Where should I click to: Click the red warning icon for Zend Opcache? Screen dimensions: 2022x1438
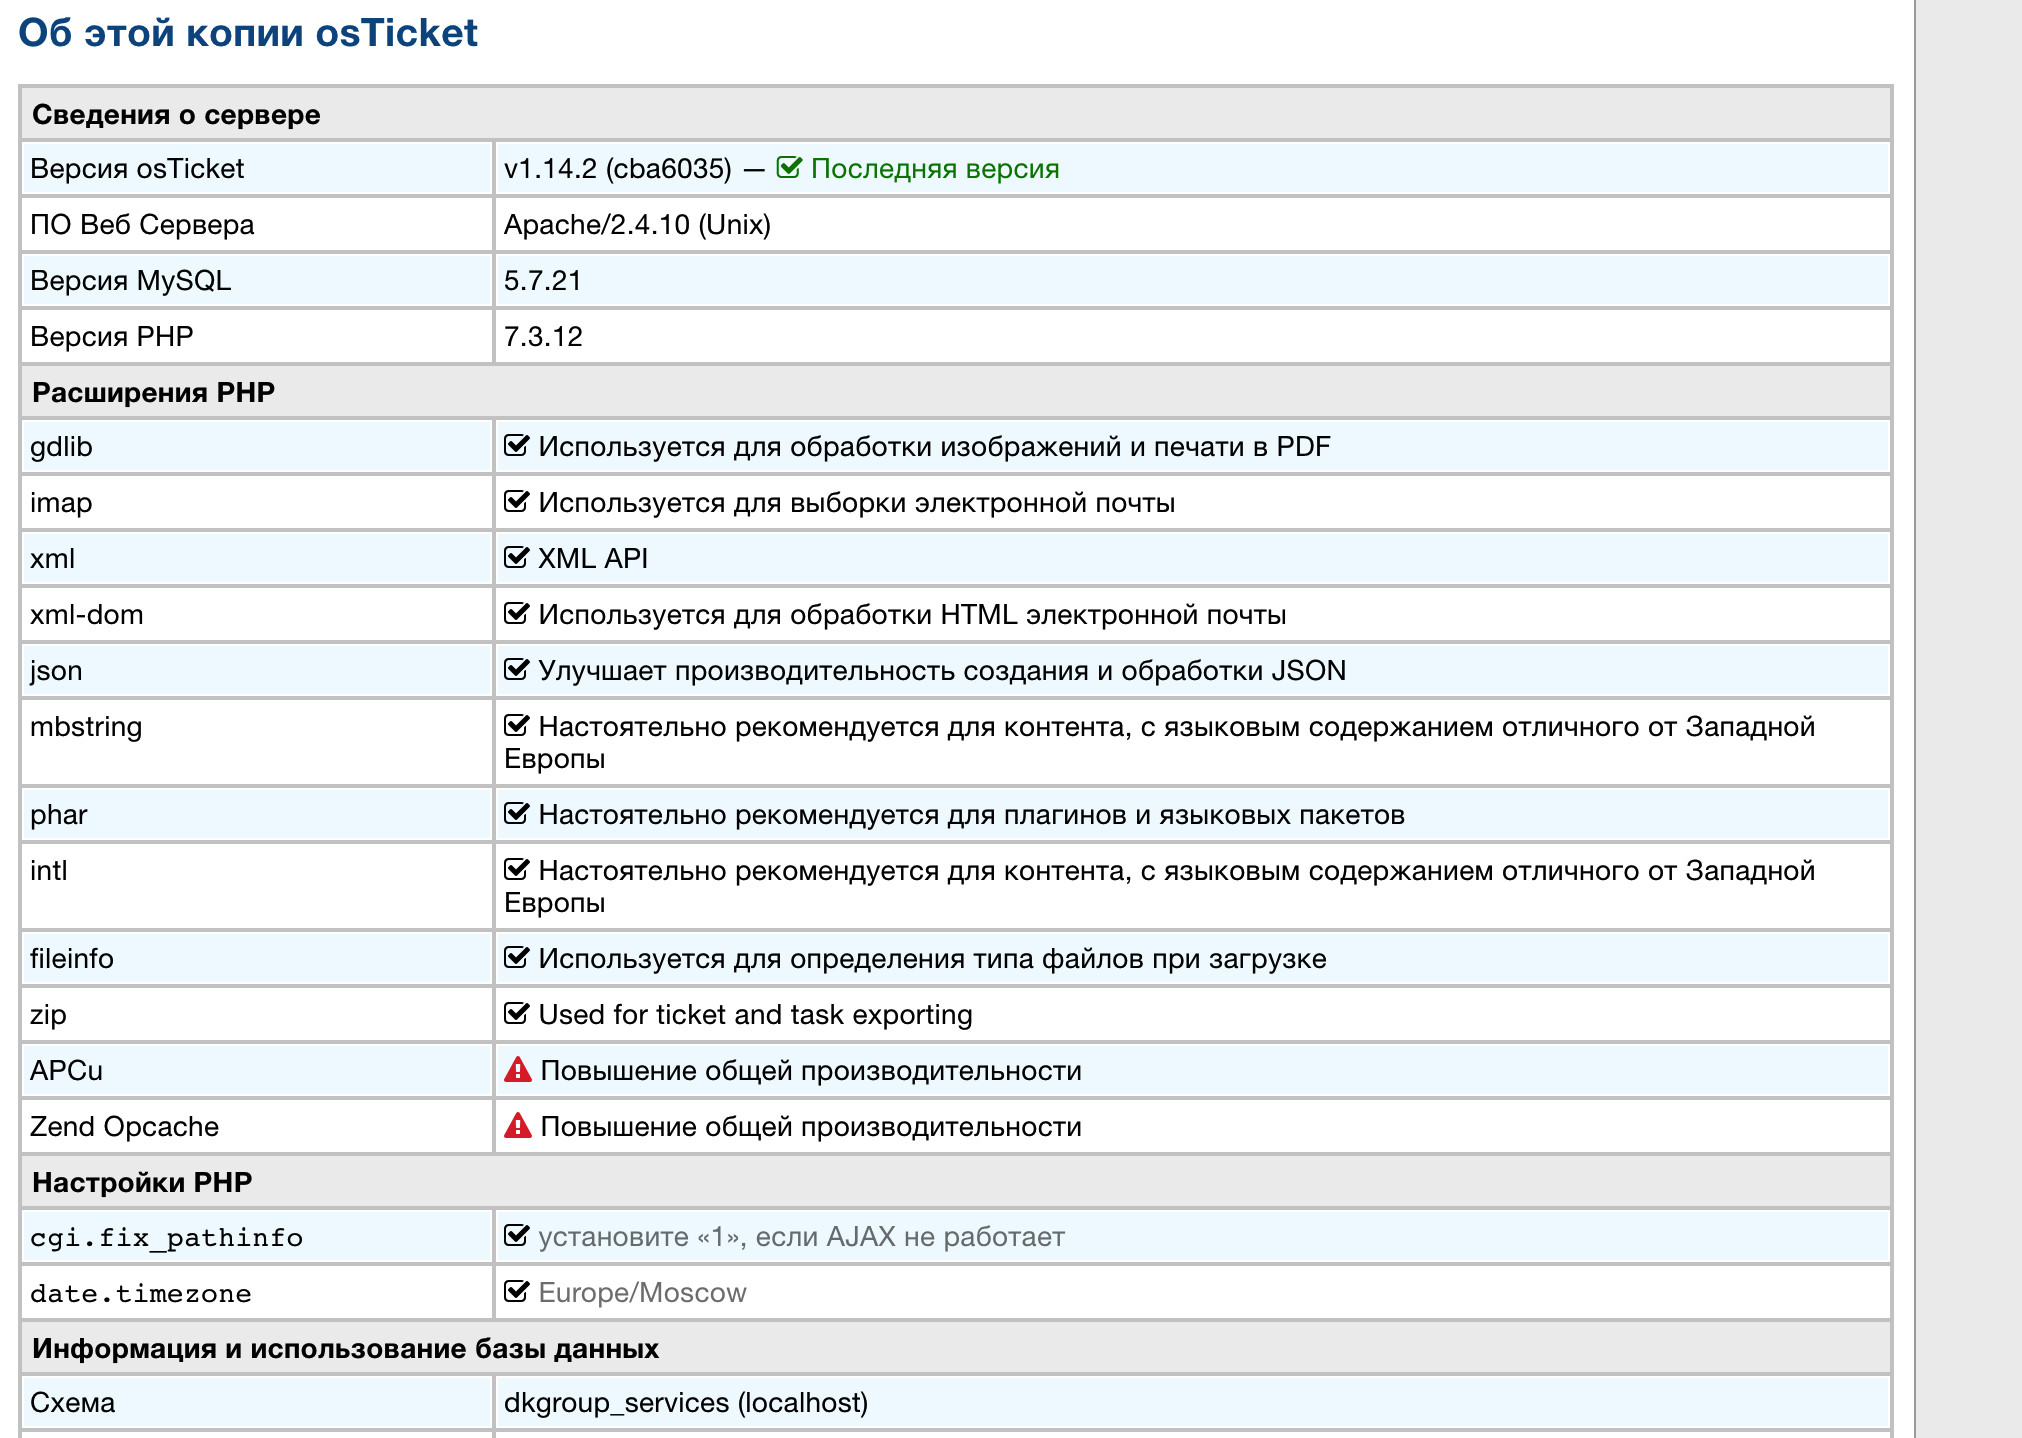(517, 1126)
